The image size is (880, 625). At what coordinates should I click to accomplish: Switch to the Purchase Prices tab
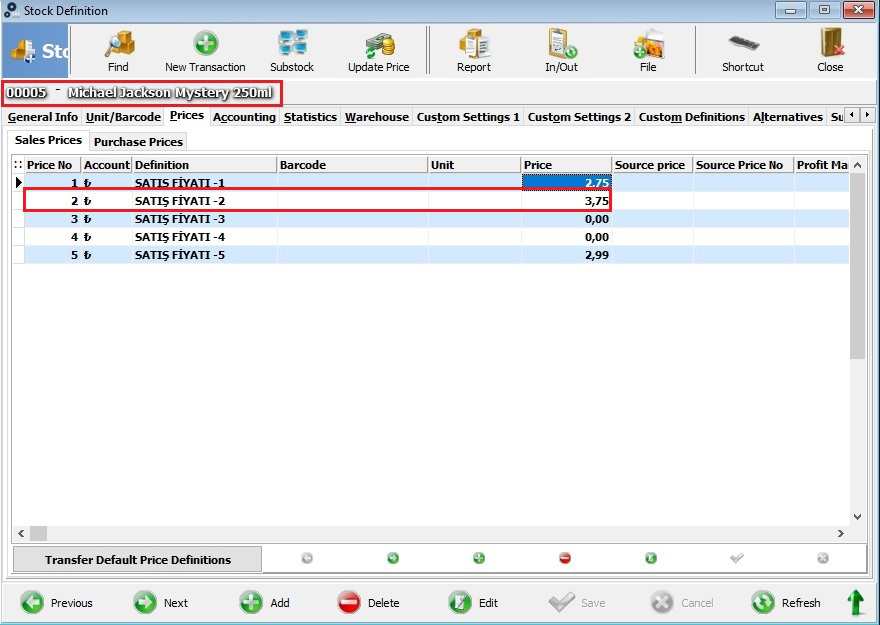tap(138, 142)
